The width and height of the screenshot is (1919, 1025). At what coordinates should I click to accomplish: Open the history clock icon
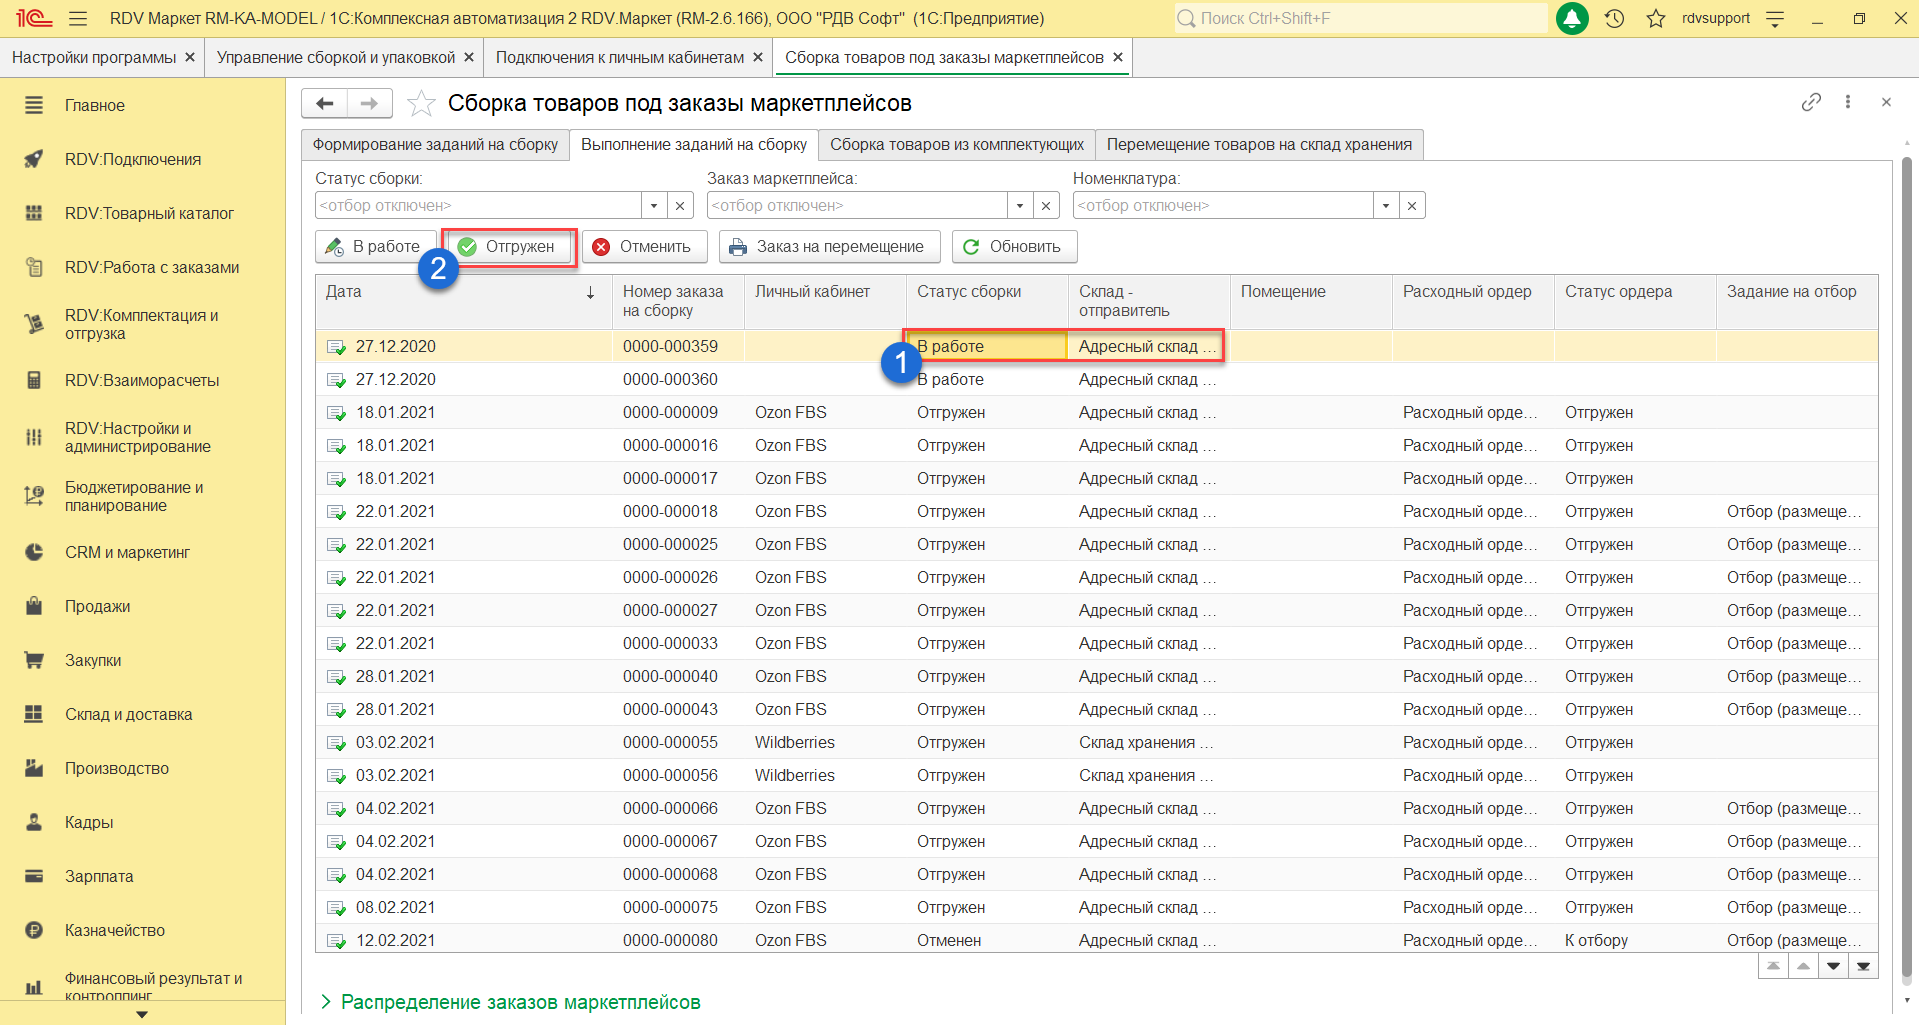coord(1614,18)
